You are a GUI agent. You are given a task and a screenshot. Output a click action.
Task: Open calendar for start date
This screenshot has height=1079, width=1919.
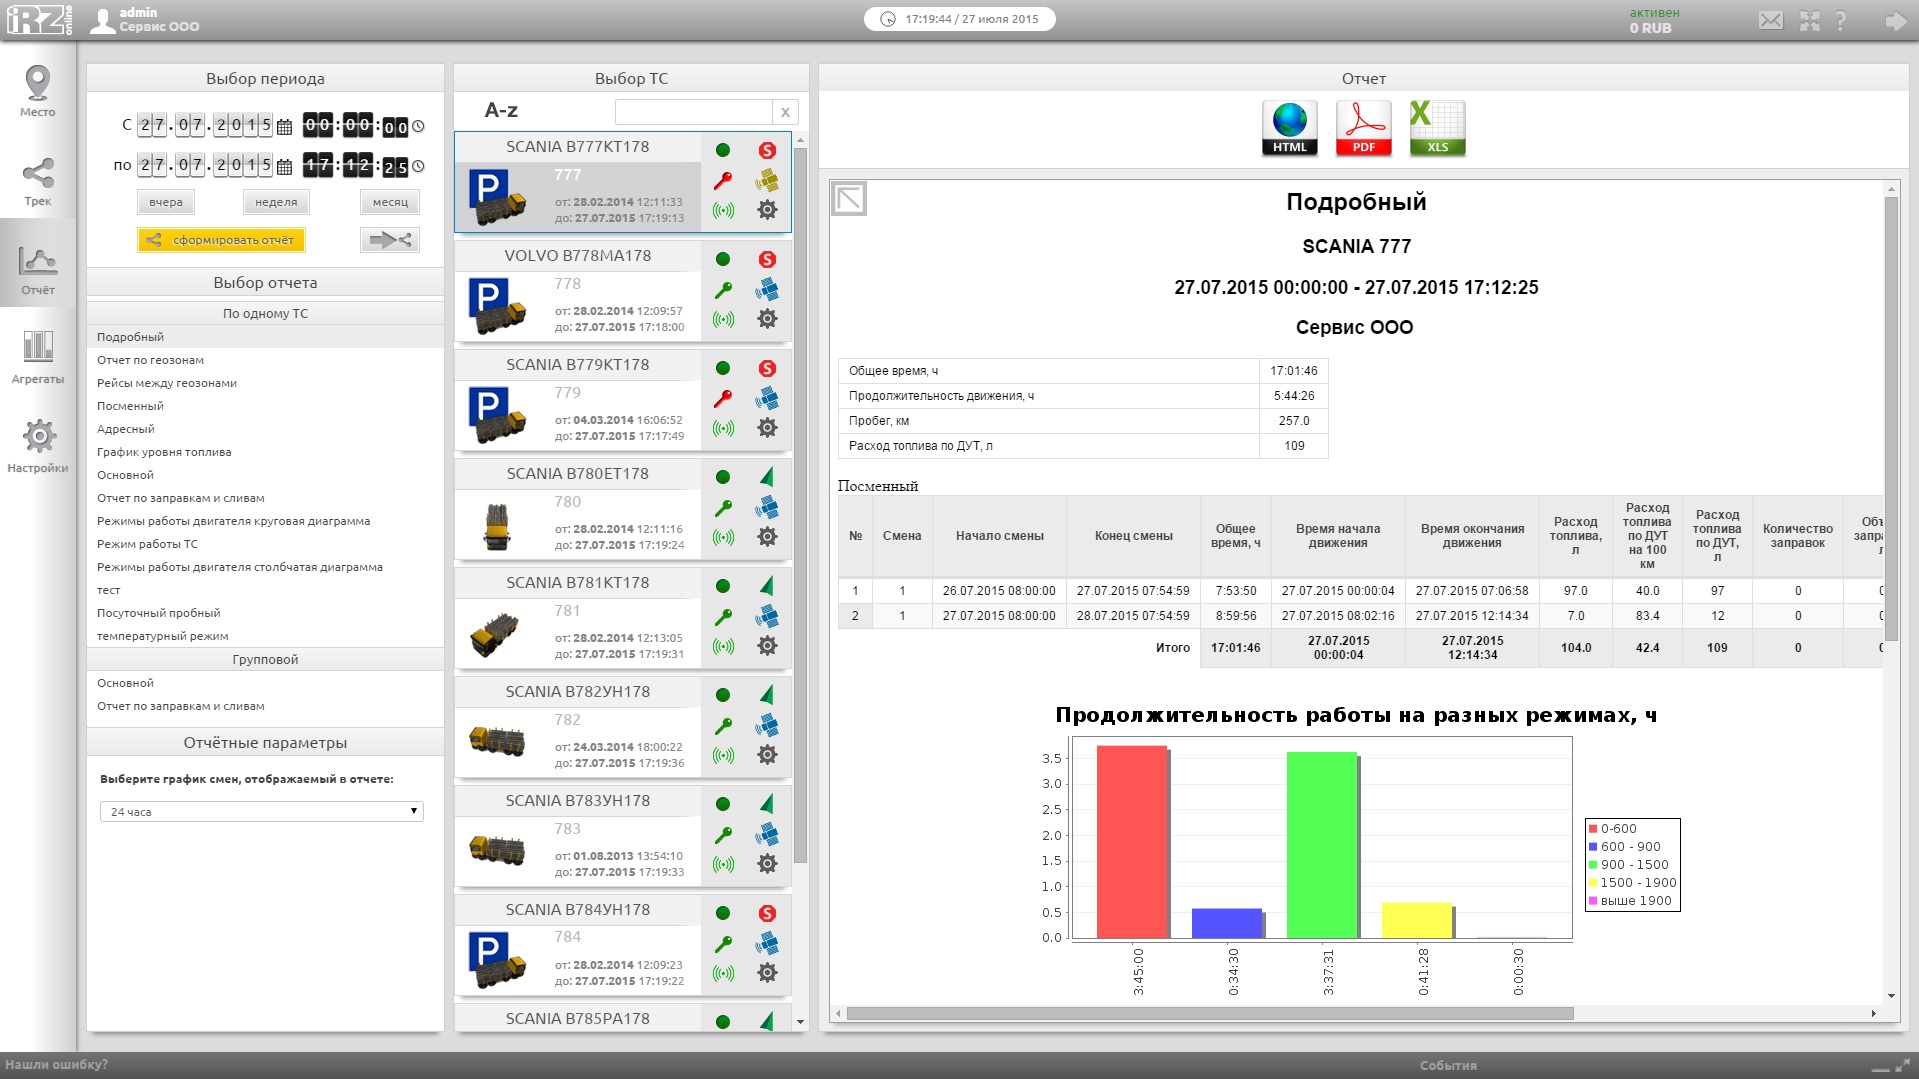pos(284,127)
